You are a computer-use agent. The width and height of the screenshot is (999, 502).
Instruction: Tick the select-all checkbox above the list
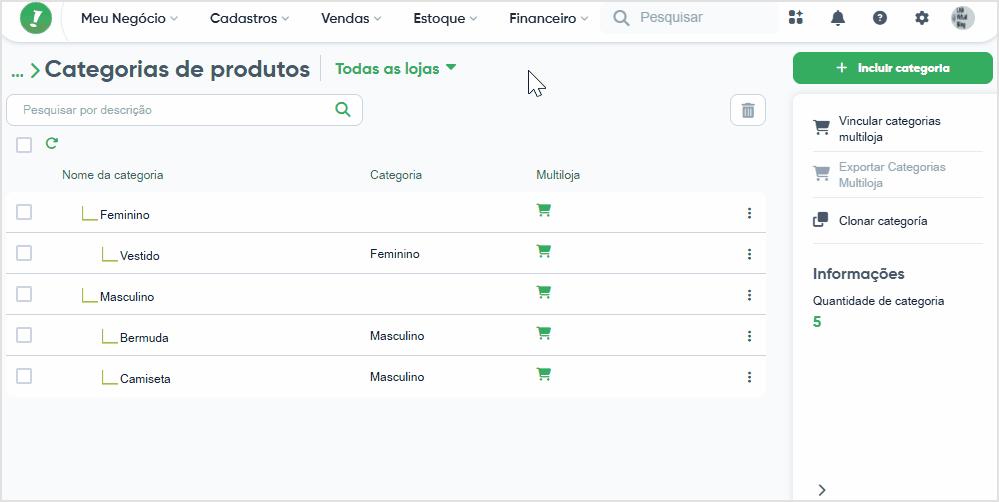click(x=24, y=145)
